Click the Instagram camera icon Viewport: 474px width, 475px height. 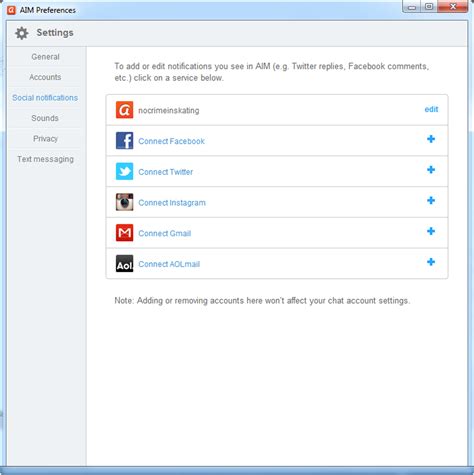pos(124,202)
